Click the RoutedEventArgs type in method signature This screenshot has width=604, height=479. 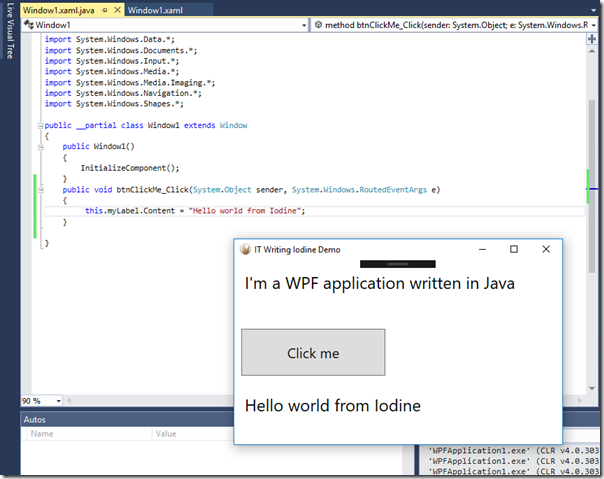point(393,190)
